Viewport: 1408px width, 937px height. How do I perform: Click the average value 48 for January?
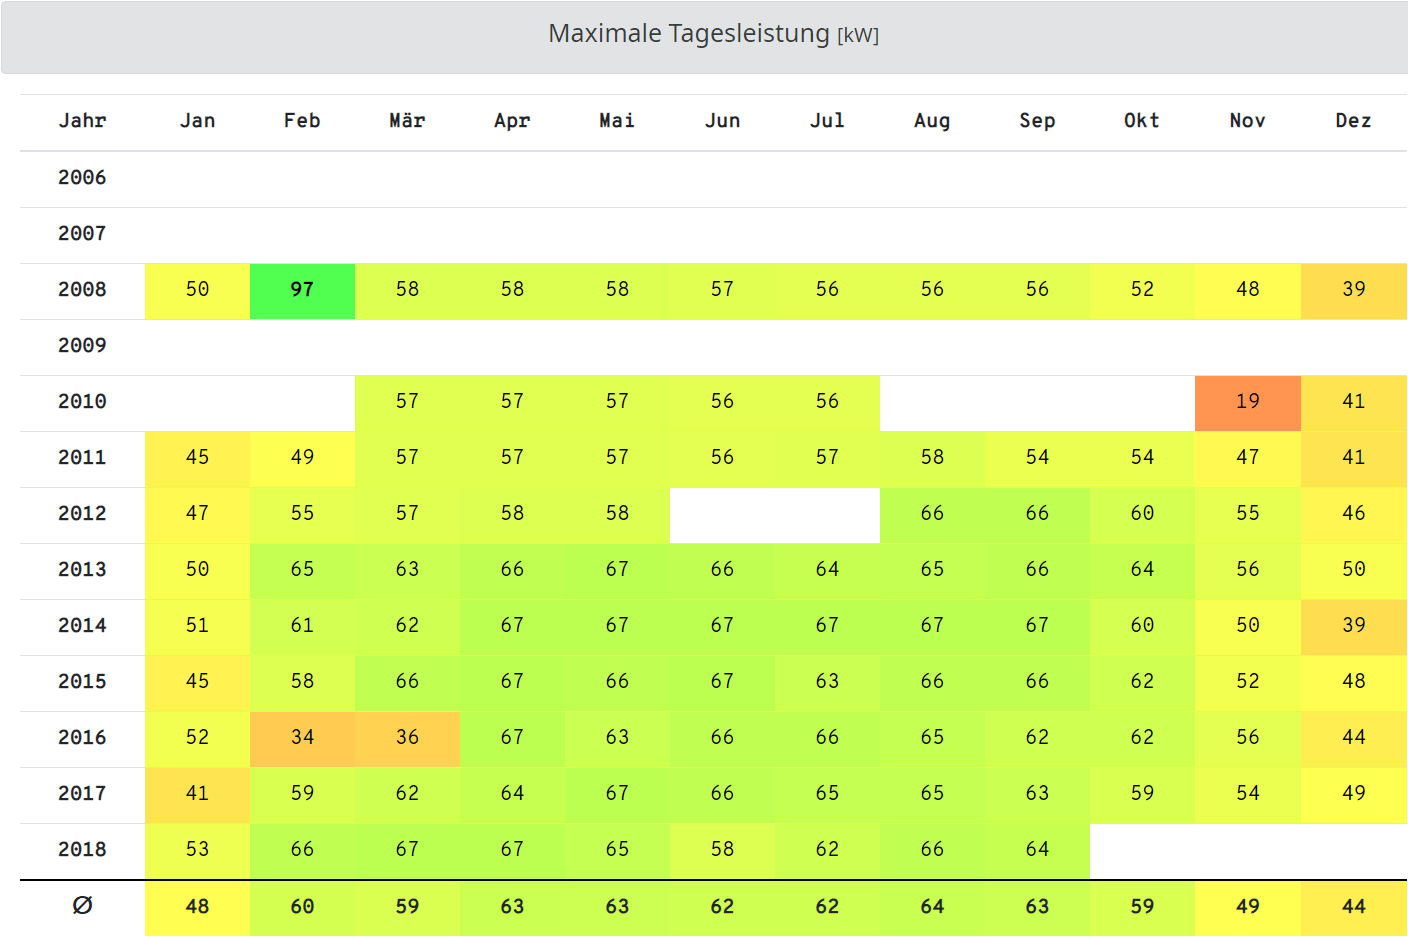tap(197, 907)
